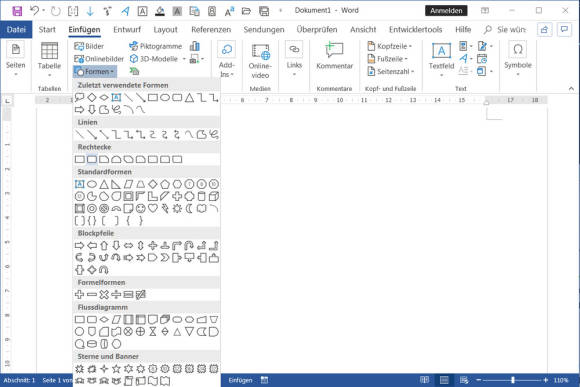Click the Anmelden button
This screenshot has width=580, height=387.
coord(446,11)
